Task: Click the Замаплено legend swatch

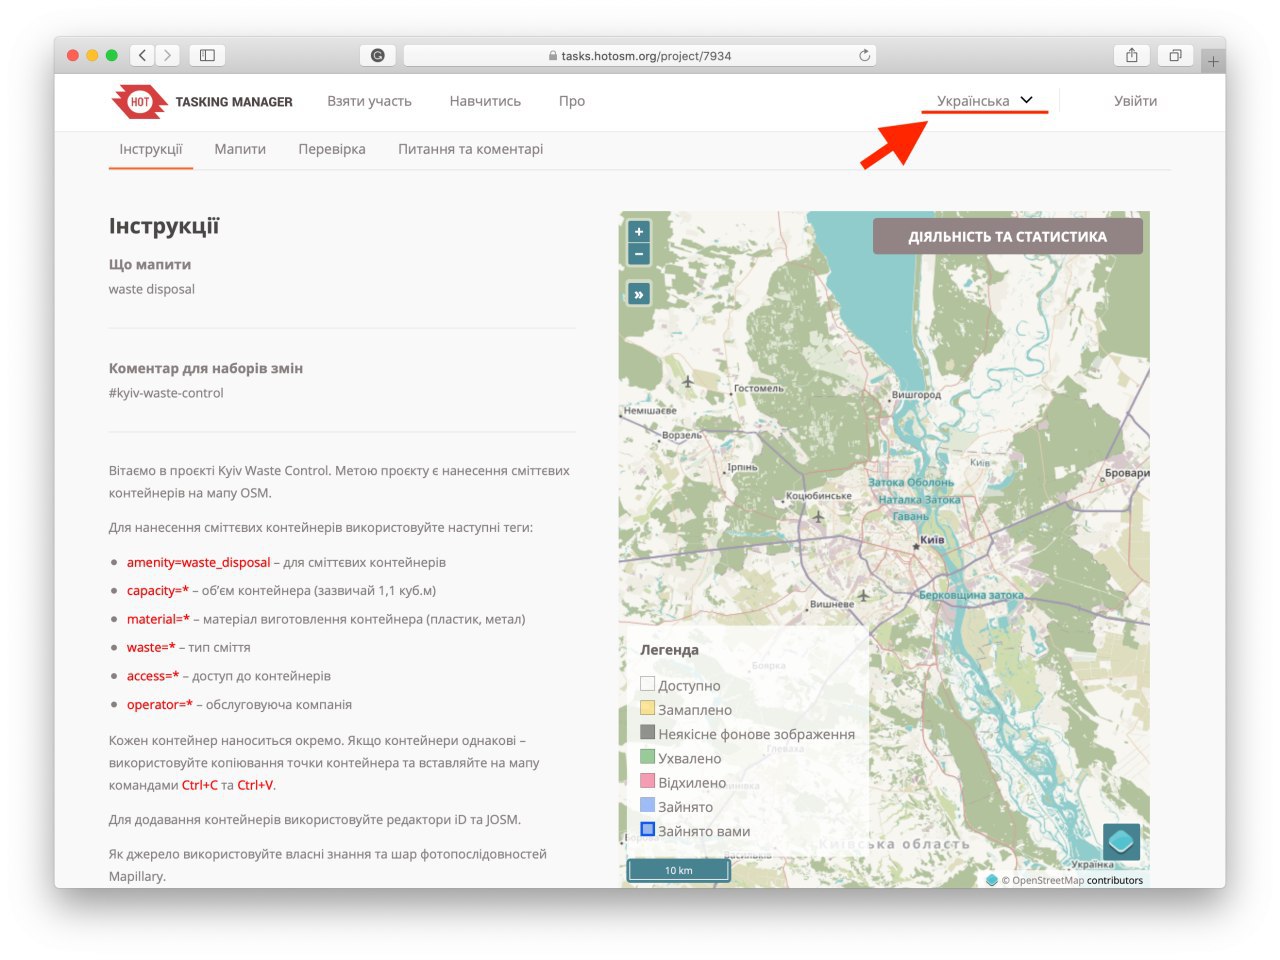Action: pyautogui.click(x=647, y=708)
